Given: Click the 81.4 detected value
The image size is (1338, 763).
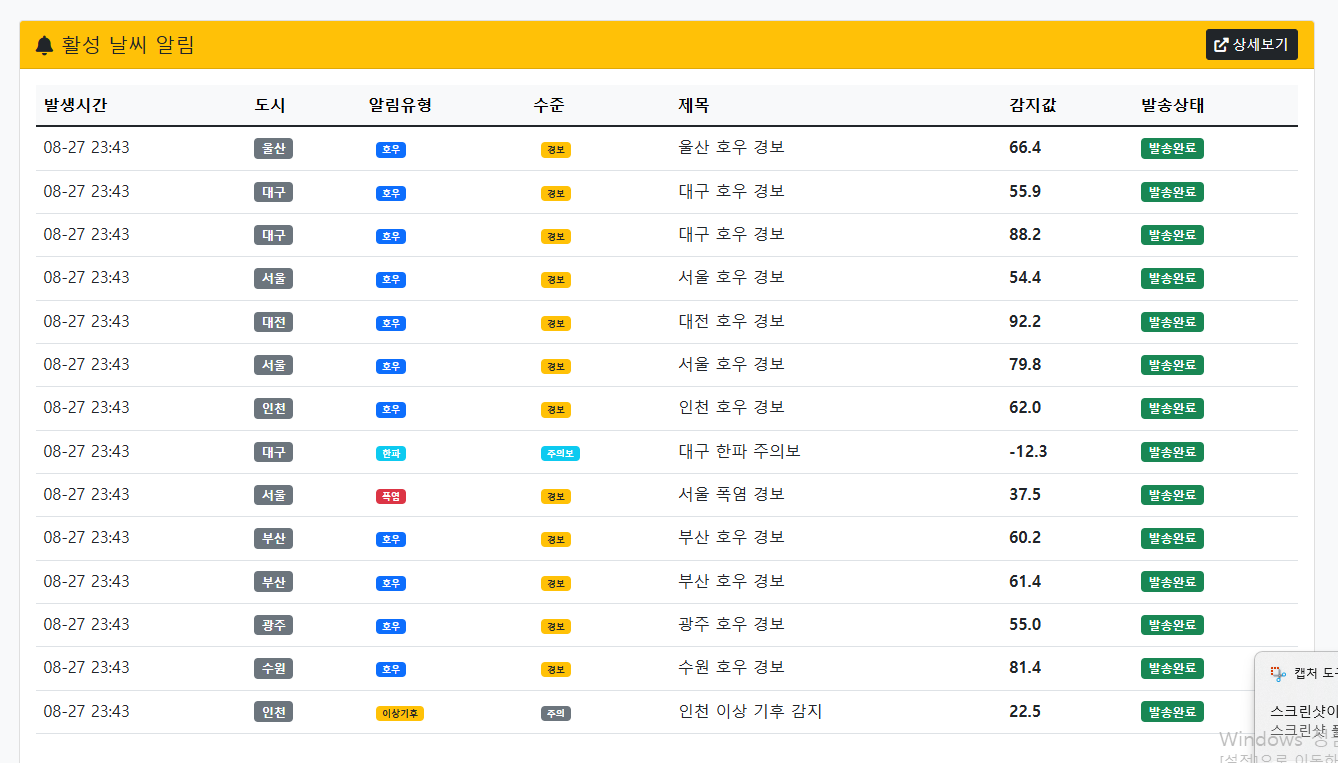Looking at the screenshot, I should (x=1025, y=667).
